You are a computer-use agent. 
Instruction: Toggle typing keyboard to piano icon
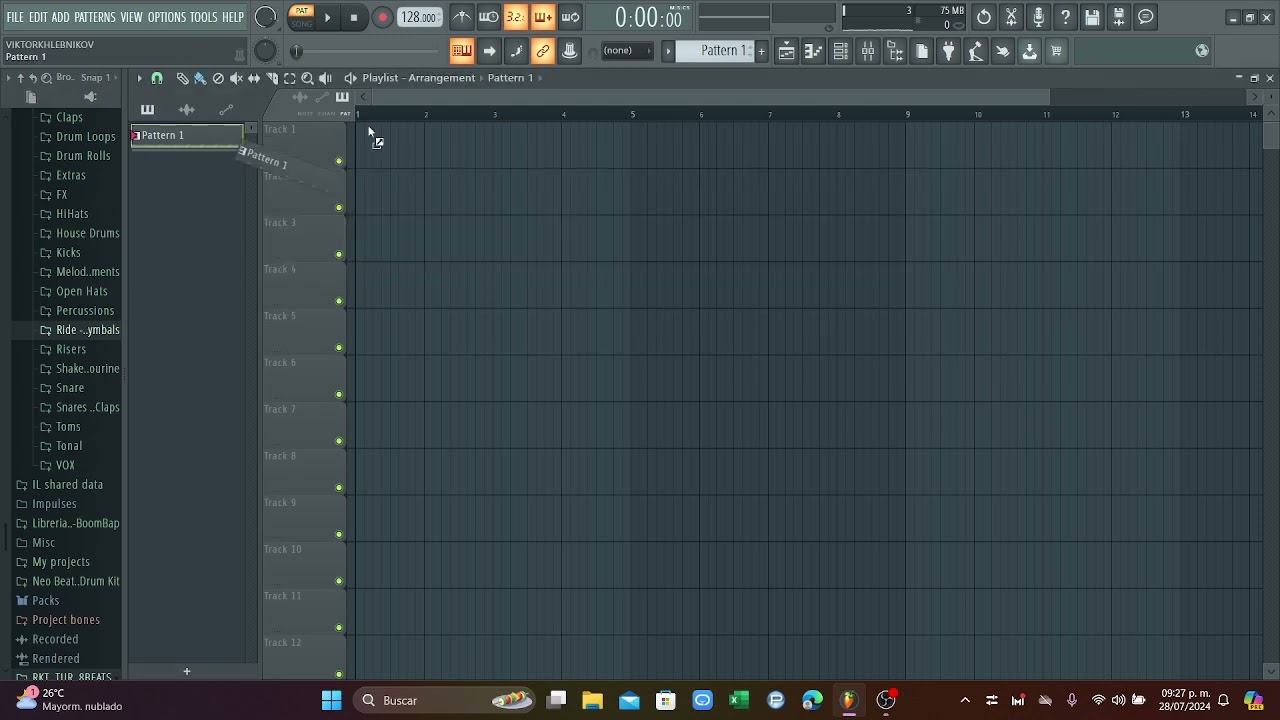[x=461, y=51]
